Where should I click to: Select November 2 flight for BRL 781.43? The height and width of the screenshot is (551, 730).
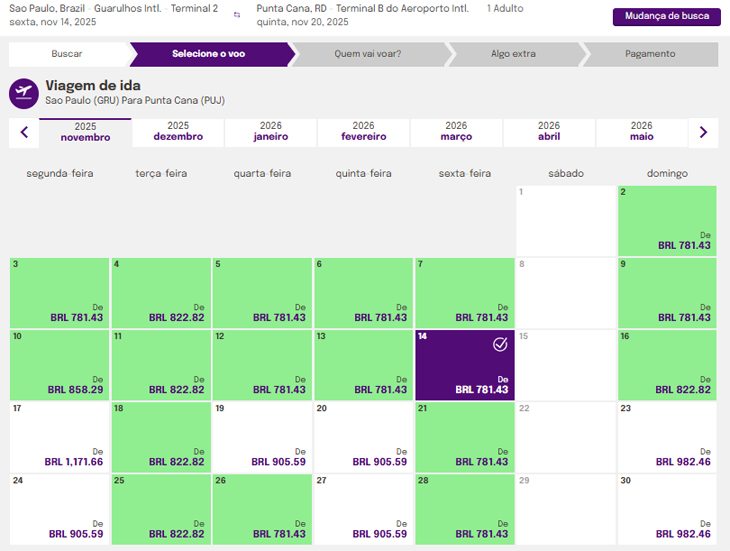[x=667, y=221]
